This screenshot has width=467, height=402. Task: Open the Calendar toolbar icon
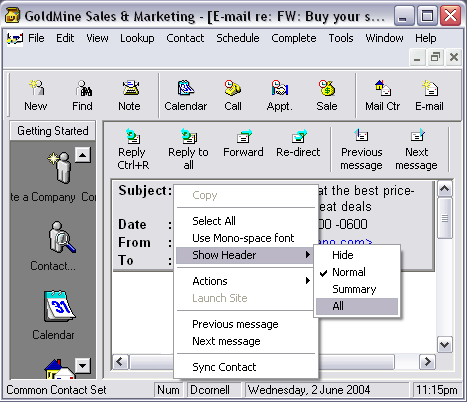186,95
